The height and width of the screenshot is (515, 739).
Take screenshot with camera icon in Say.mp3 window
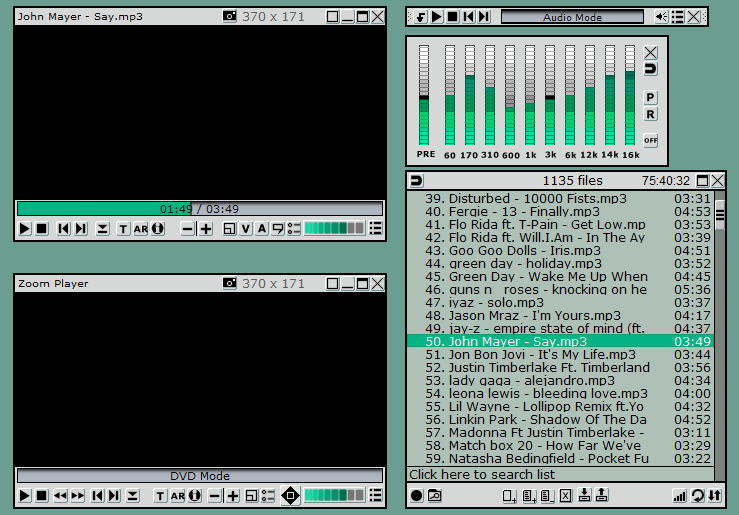(x=230, y=16)
